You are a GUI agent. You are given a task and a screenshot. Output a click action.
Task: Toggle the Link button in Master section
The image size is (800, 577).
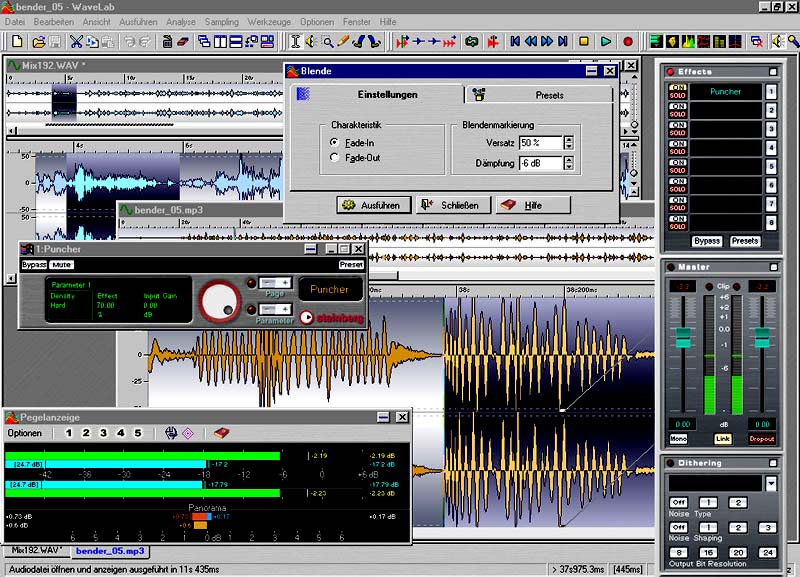[x=722, y=439]
